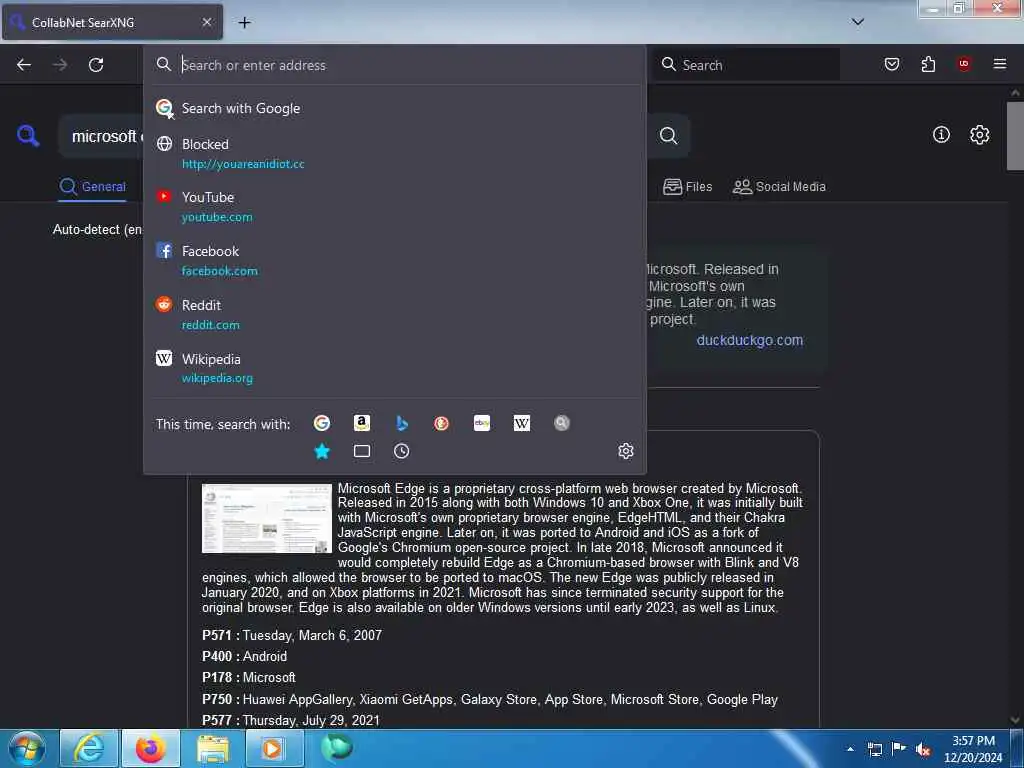Open the Extensions puzzle icon
Viewport: 1024px width, 768px height.
coord(928,64)
